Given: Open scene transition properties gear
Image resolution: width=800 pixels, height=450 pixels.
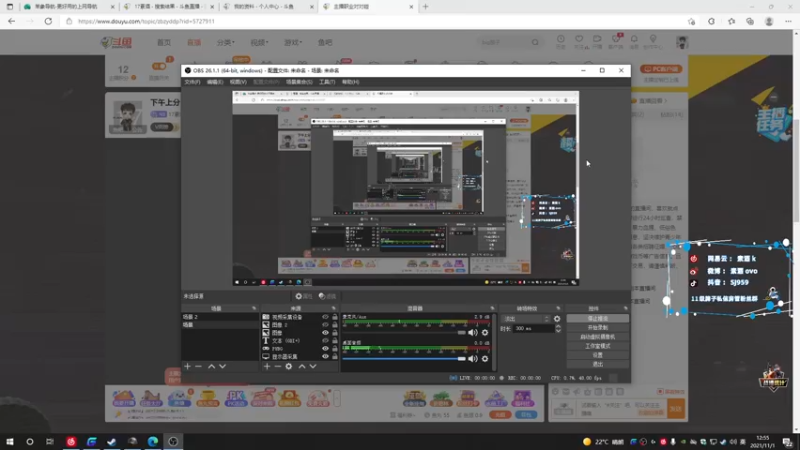Looking at the screenshot, I should [557, 319].
